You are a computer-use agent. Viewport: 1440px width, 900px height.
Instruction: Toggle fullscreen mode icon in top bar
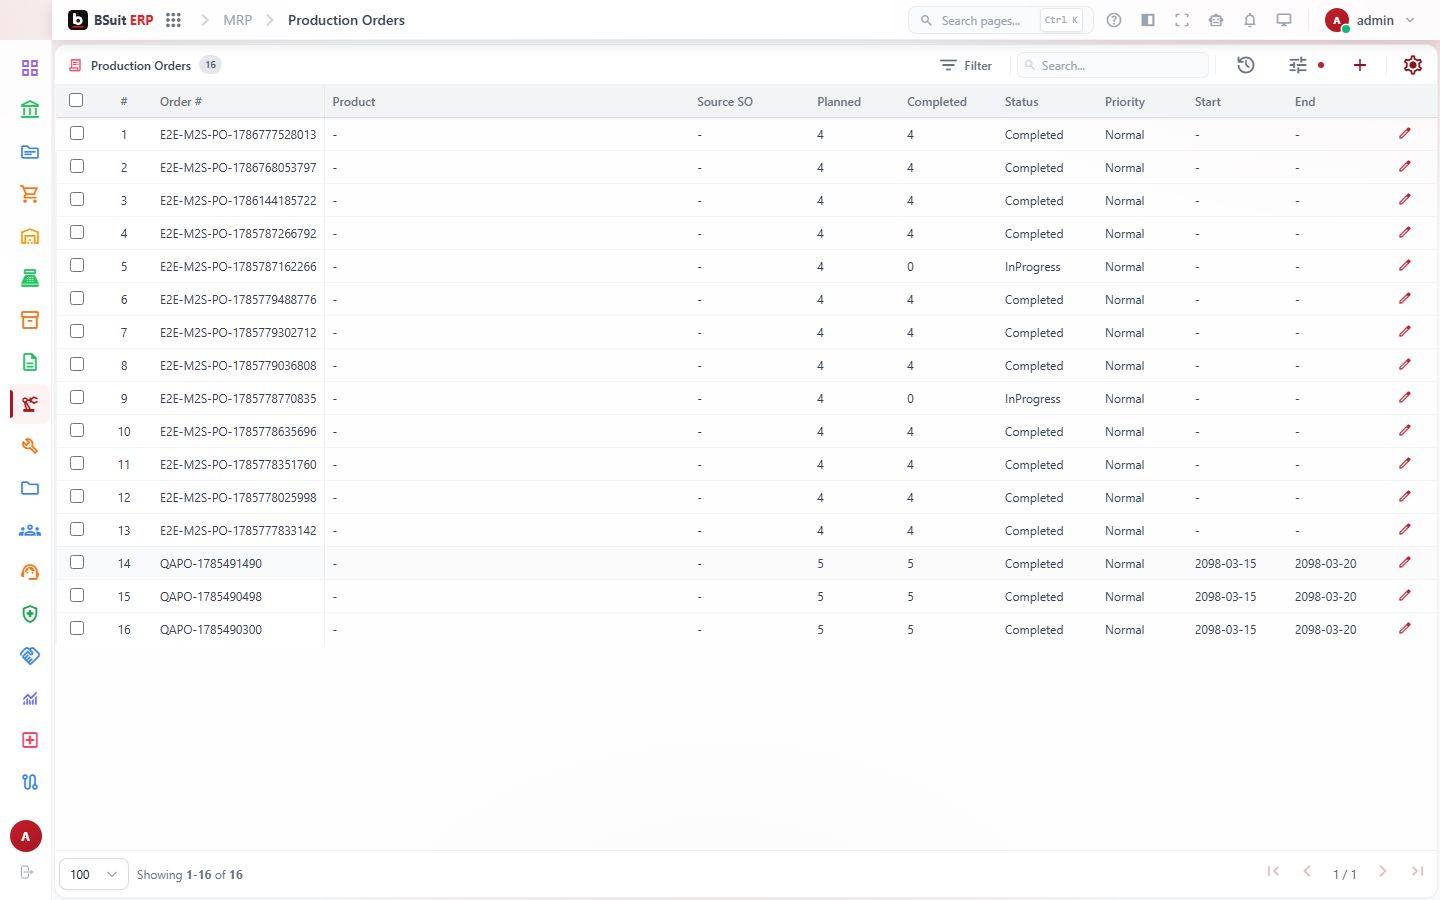tap(1182, 20)
